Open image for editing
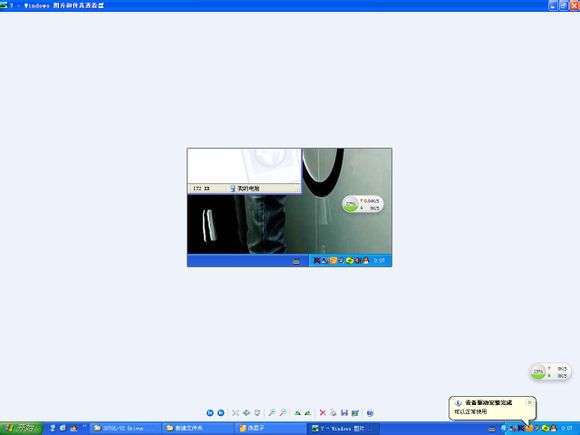 click(355, 413)
